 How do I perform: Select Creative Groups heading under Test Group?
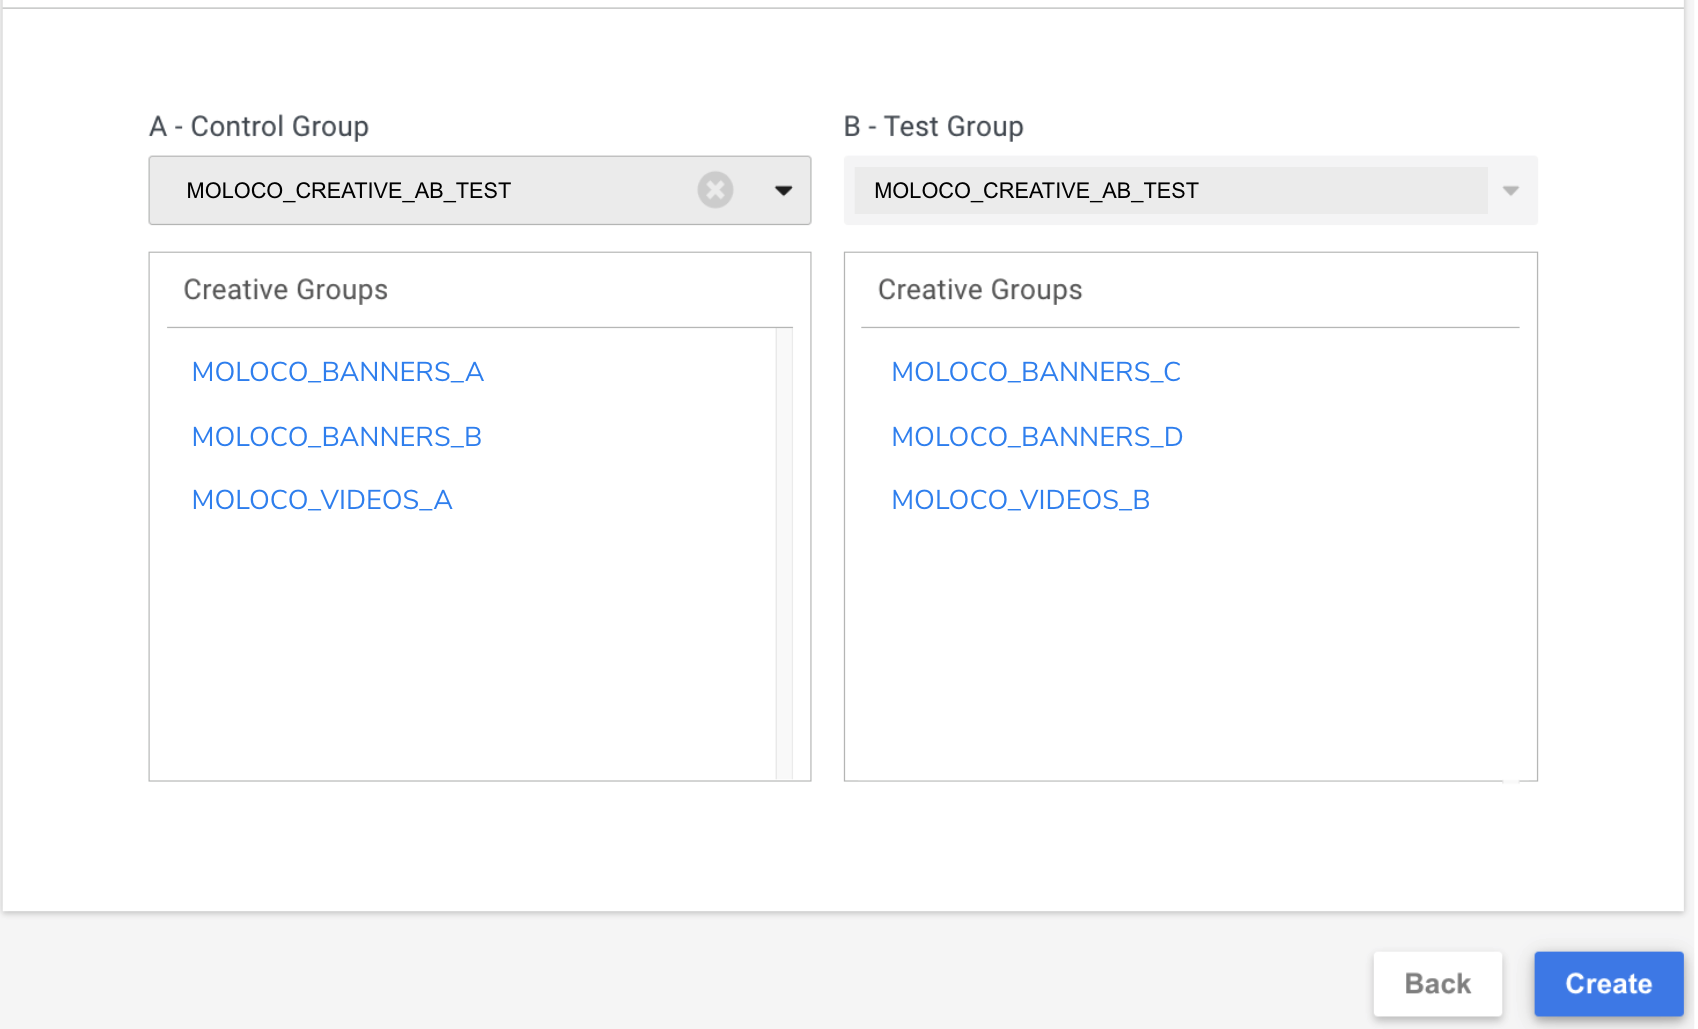point(980,290)
